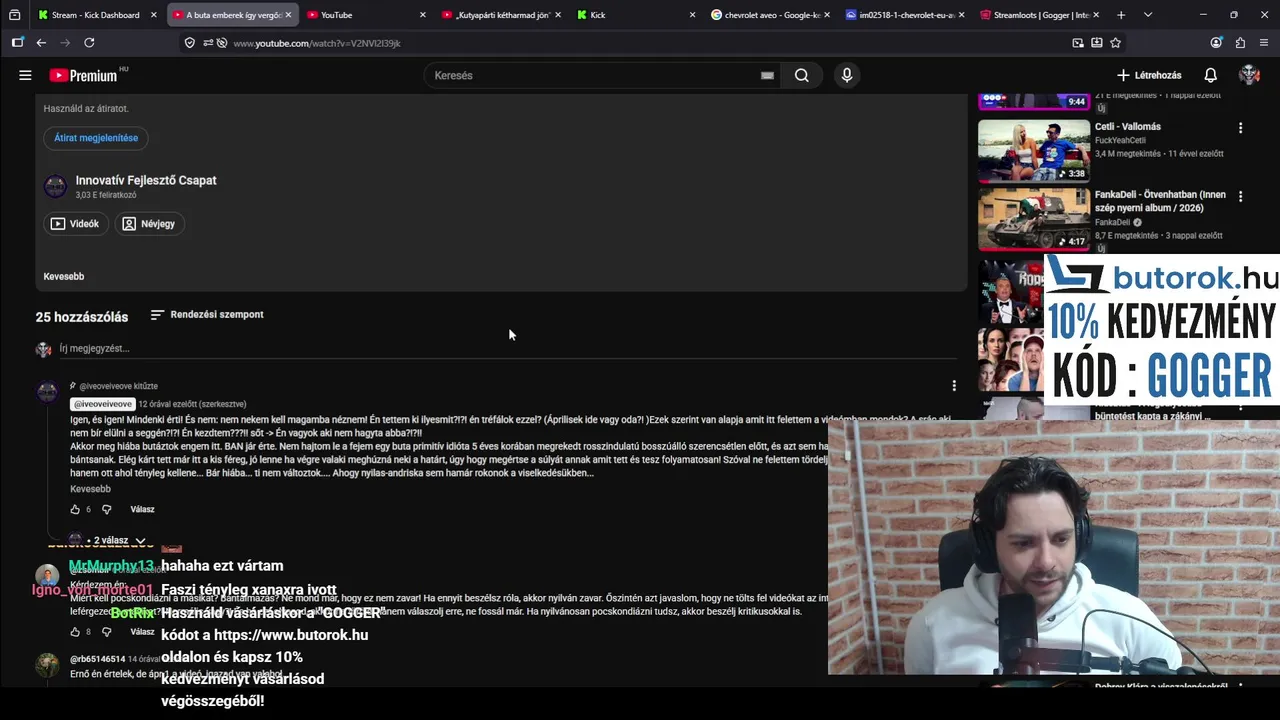Like the pinned @iveoveiveove comment

tap(75, 509)
